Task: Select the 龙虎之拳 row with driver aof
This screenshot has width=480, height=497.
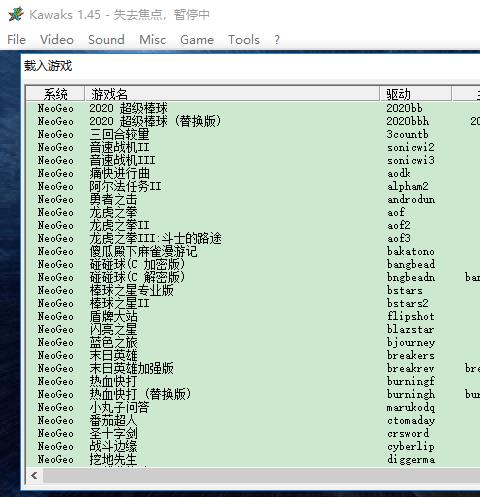Action: click(x=253, y=212)
